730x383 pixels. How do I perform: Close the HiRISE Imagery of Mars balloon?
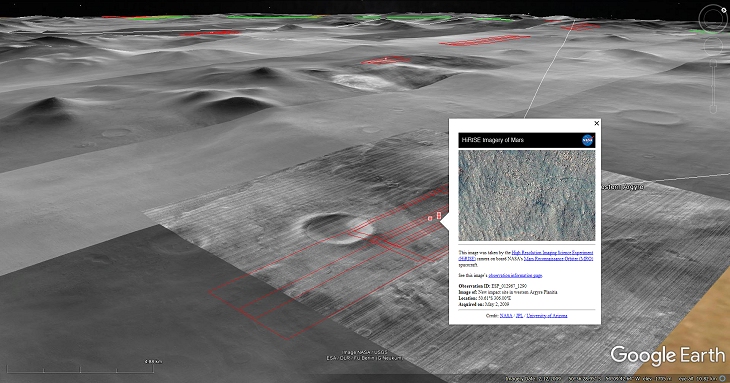(x=596, y=123)
